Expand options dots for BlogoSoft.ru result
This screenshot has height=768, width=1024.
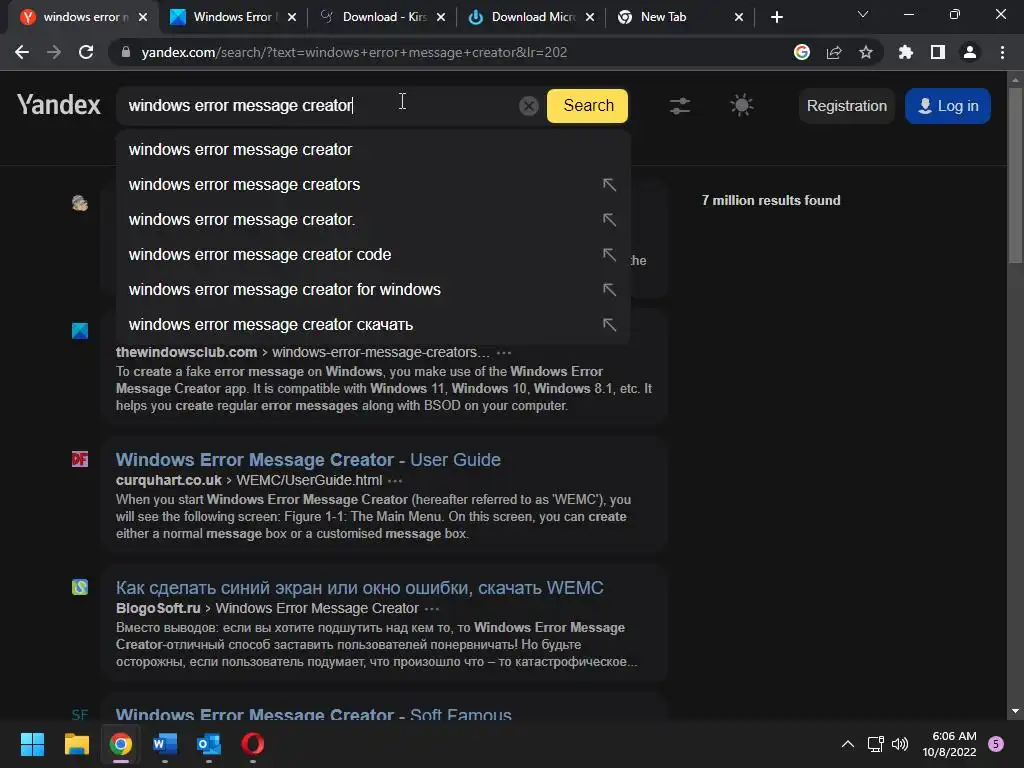point(432,609)
